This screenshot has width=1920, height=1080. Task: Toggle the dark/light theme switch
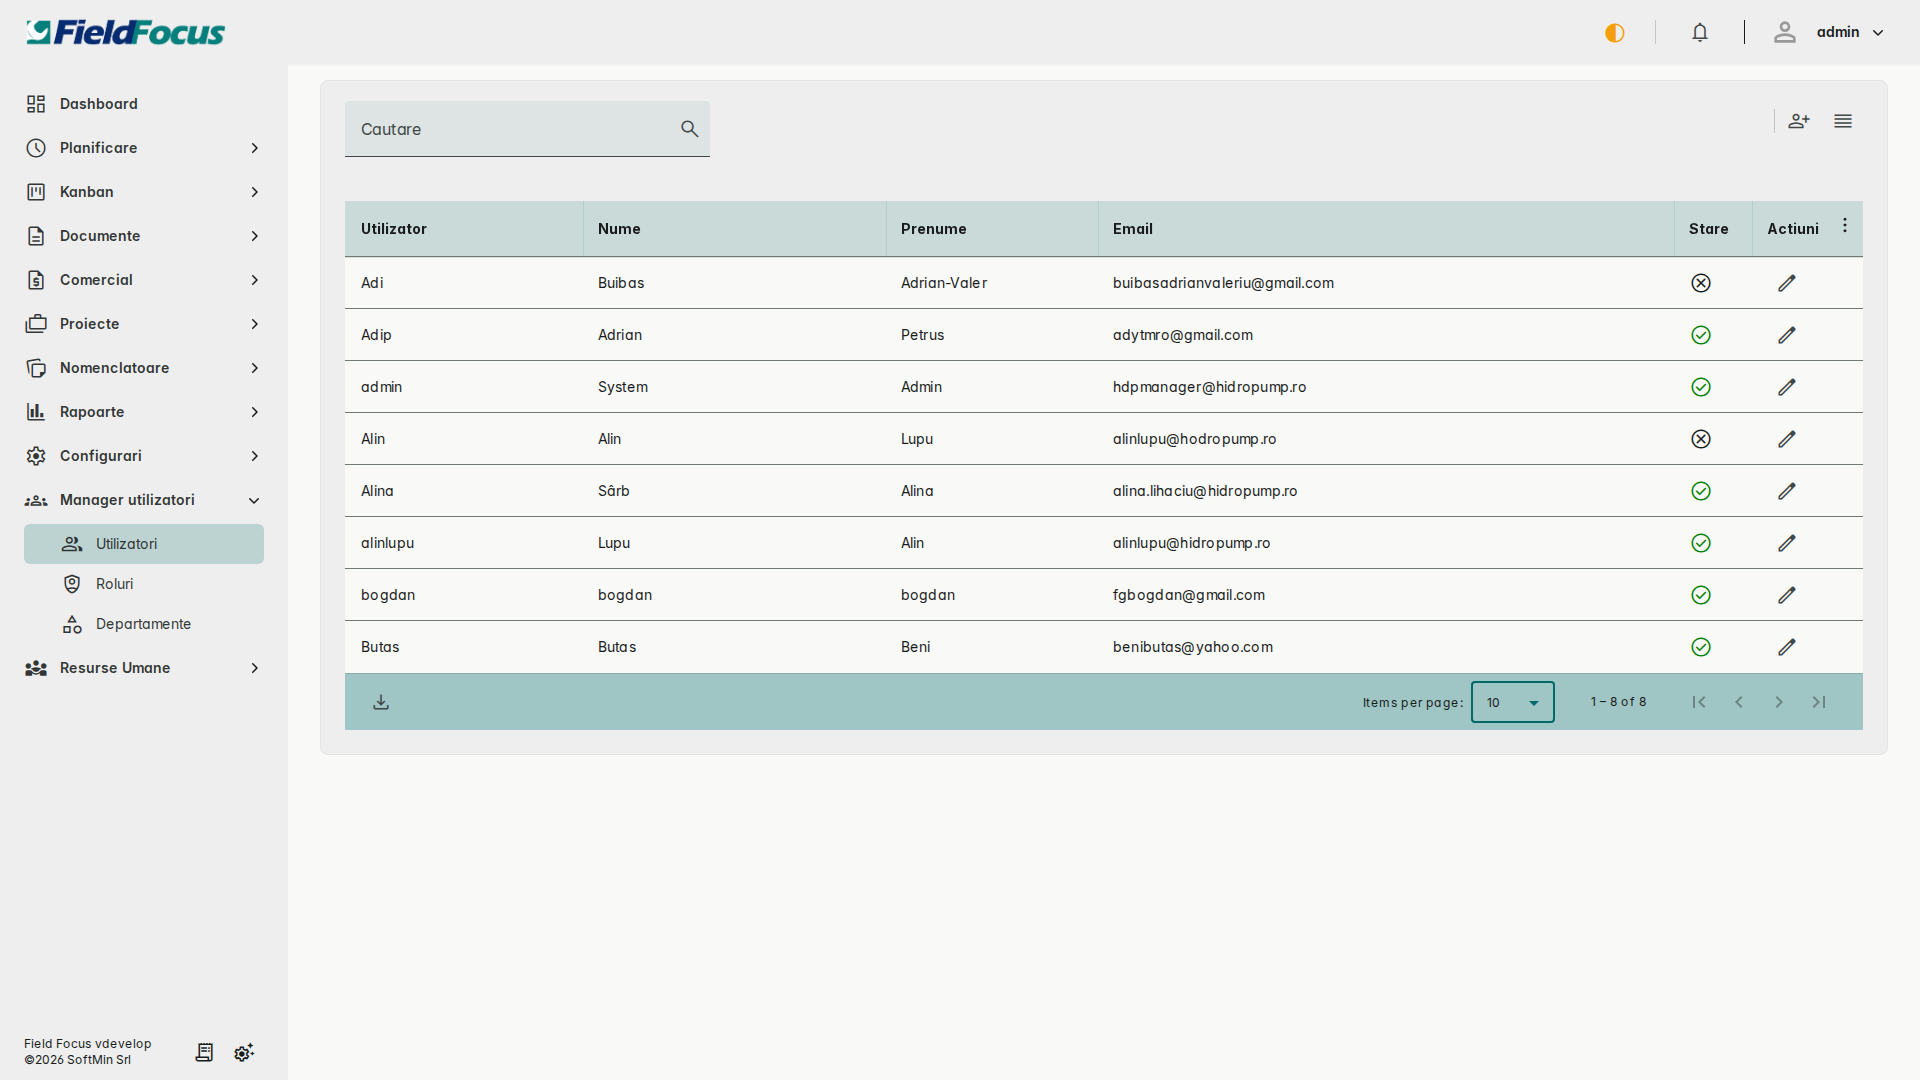tap(1615, 33)
